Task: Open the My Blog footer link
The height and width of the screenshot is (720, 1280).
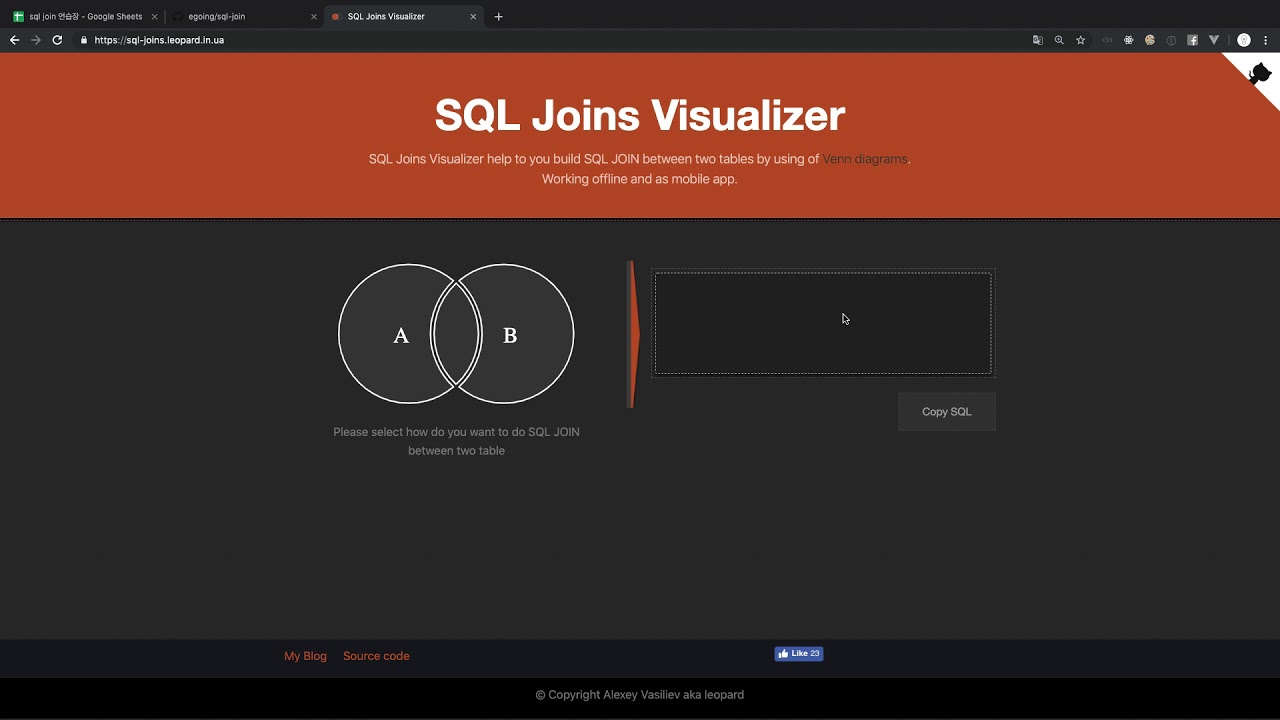Action: coord(305,656)
